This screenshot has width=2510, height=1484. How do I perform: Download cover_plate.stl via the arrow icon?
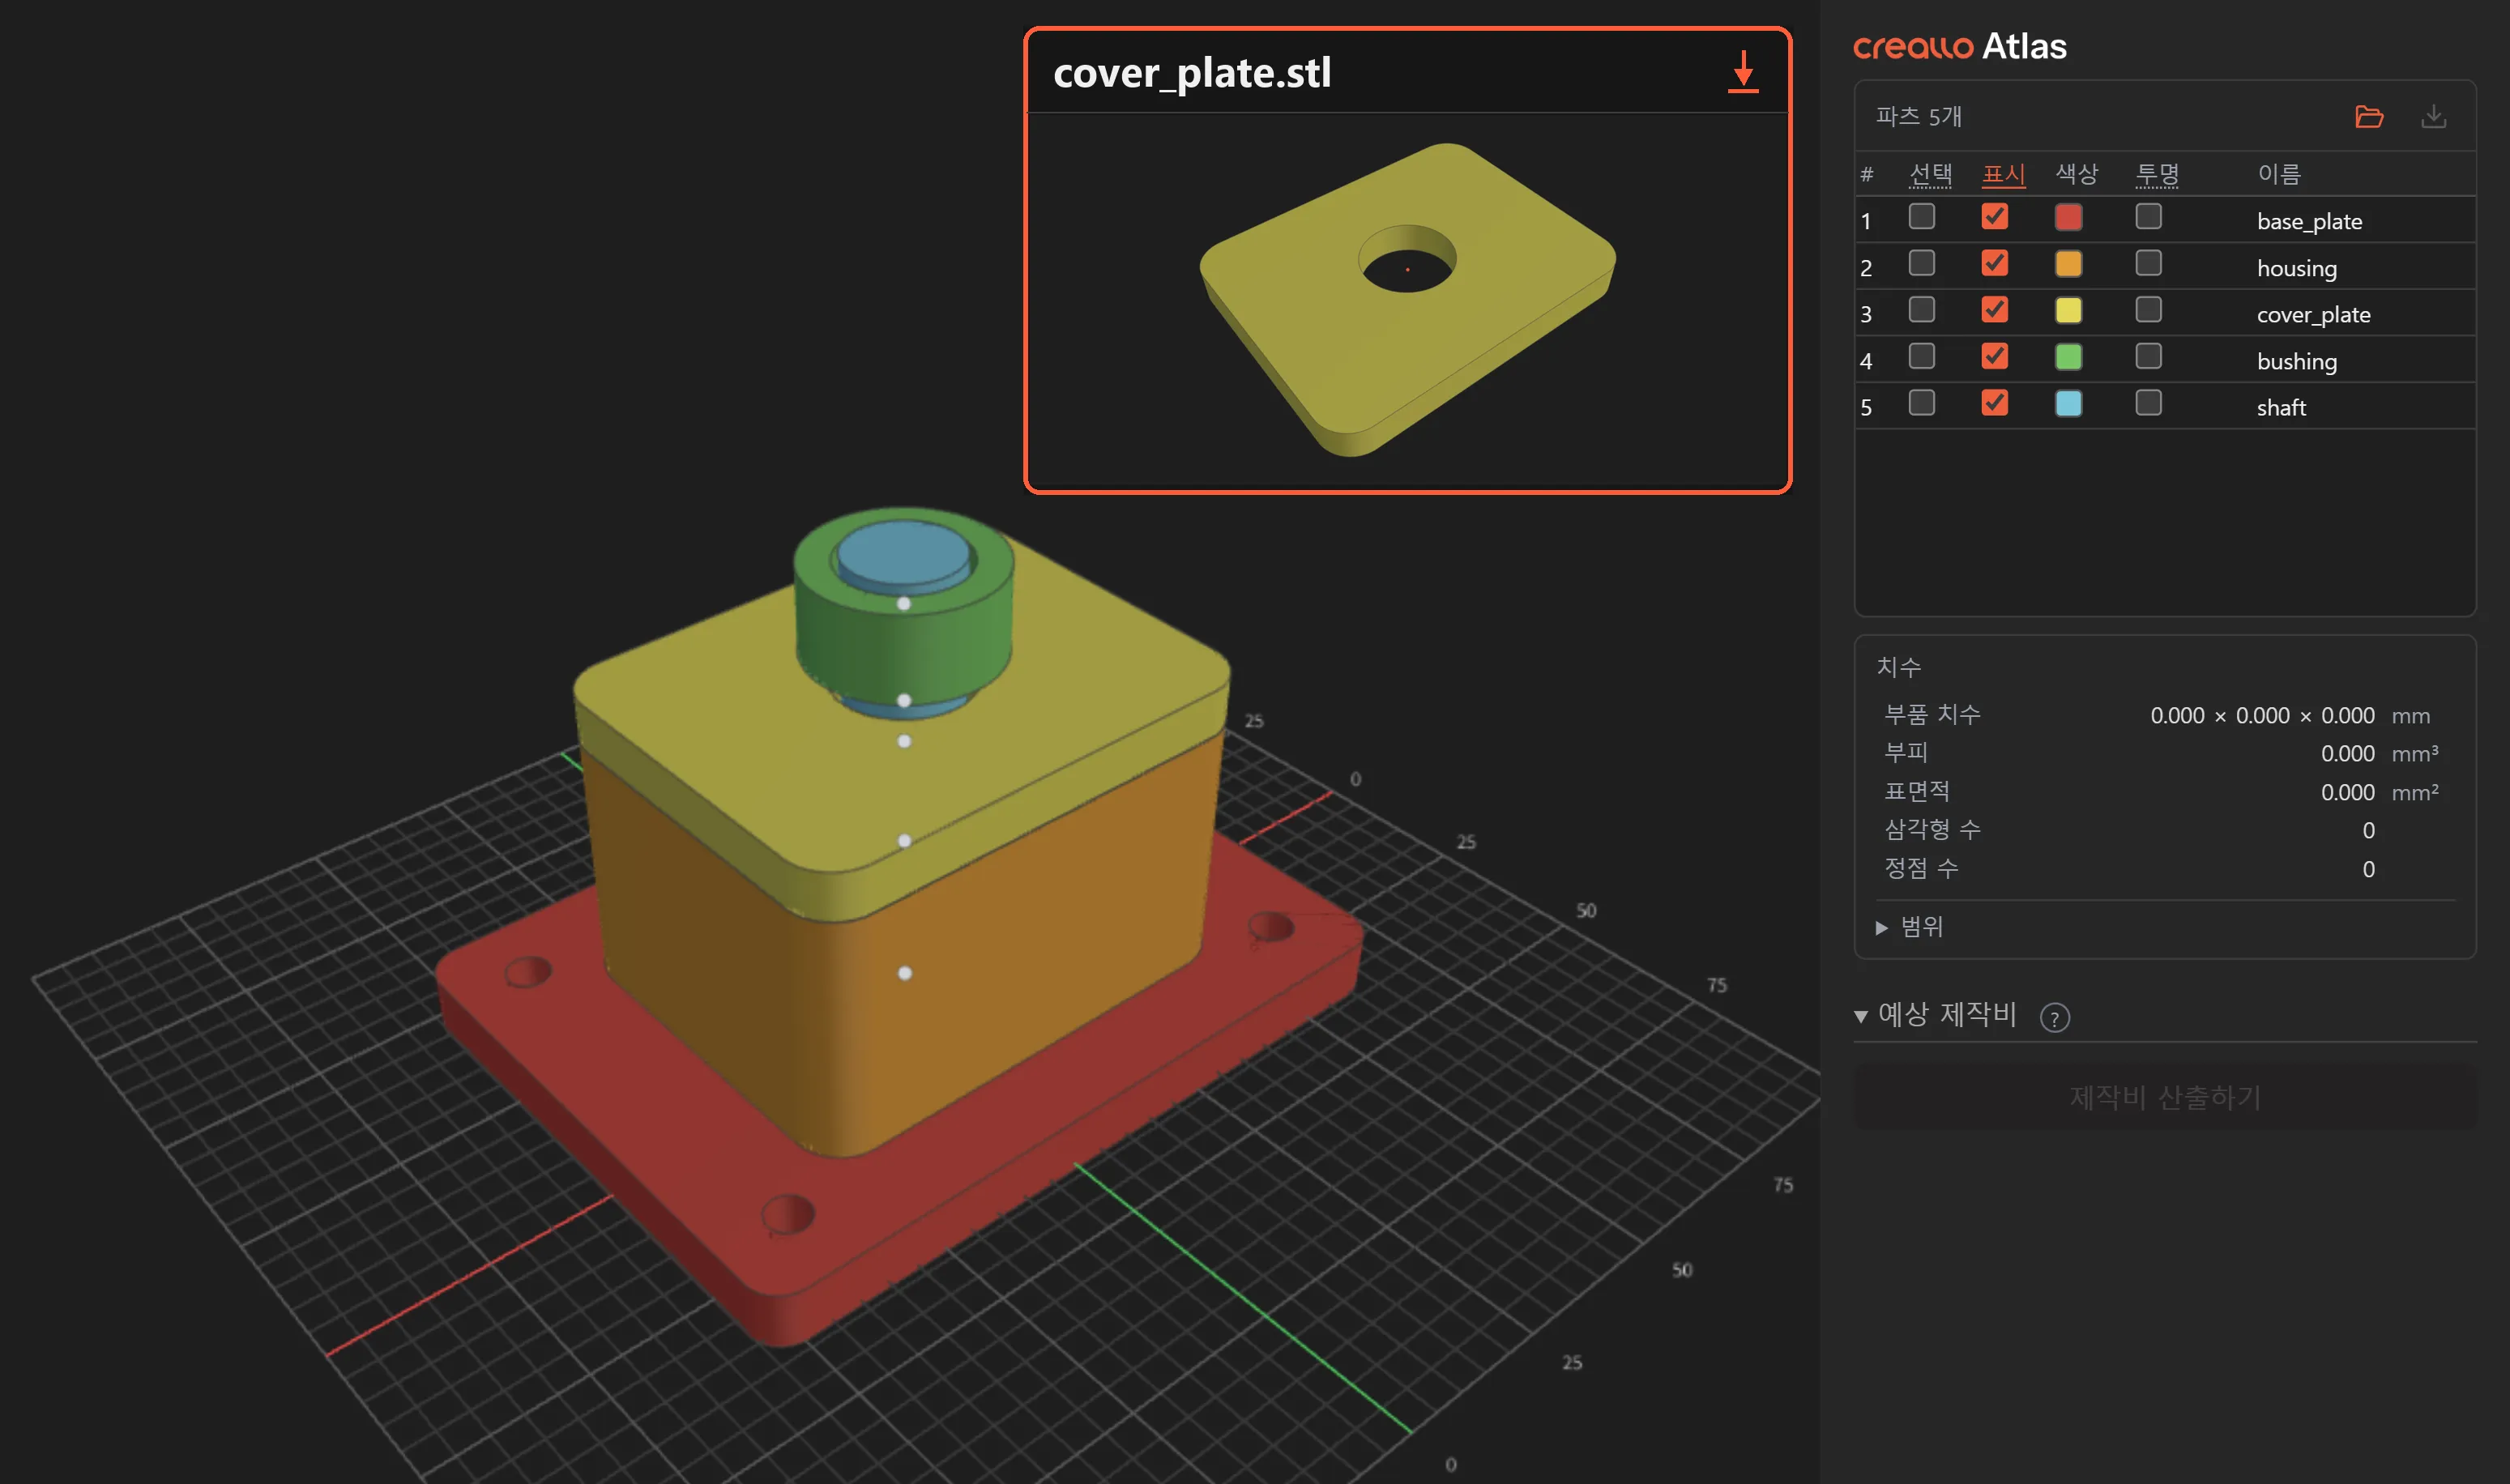(x=1742, y=72)
